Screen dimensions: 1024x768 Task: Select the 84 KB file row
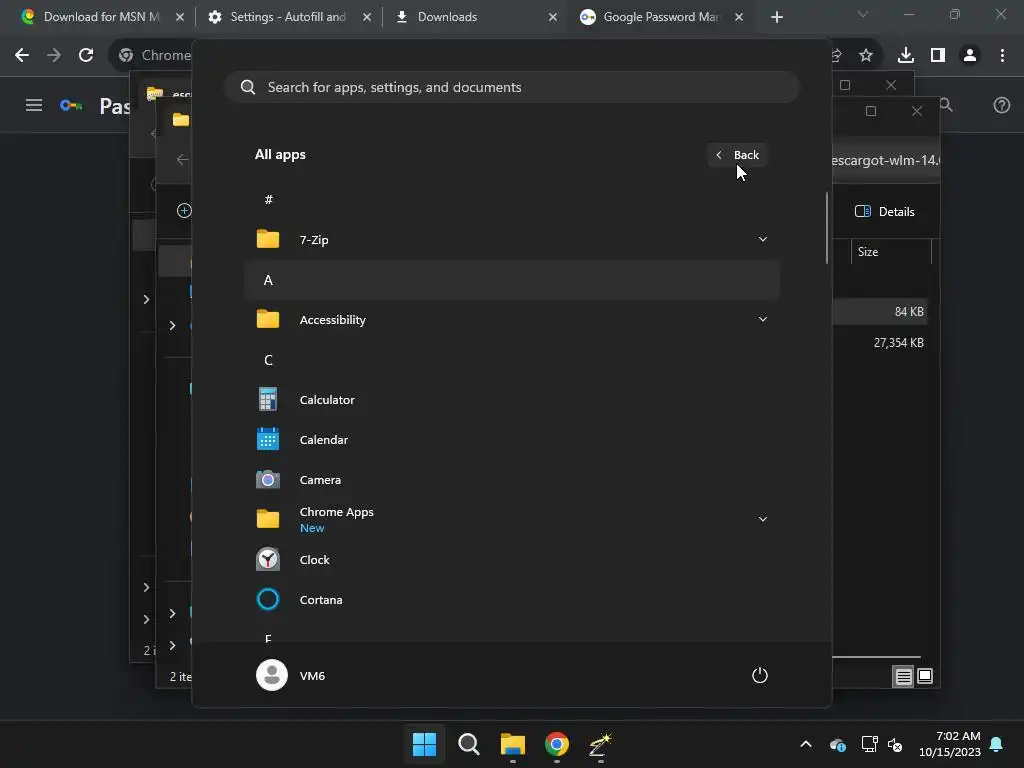click(880, 312)
